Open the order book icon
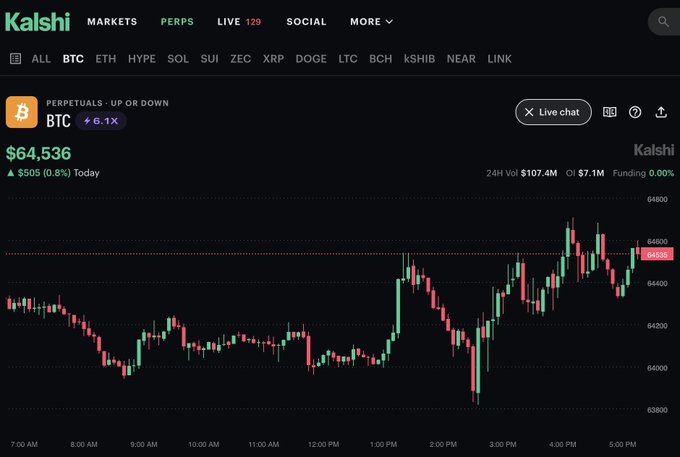 coord(609,112)
